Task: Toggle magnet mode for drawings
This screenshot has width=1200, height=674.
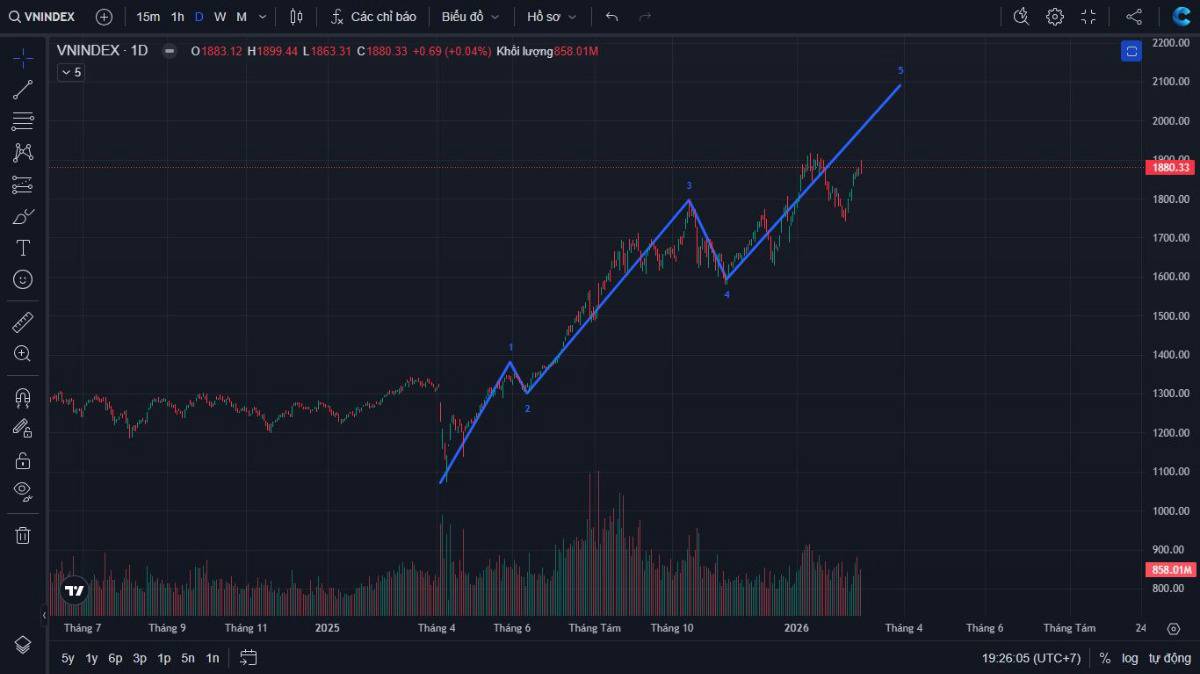Action: point(22,397)
